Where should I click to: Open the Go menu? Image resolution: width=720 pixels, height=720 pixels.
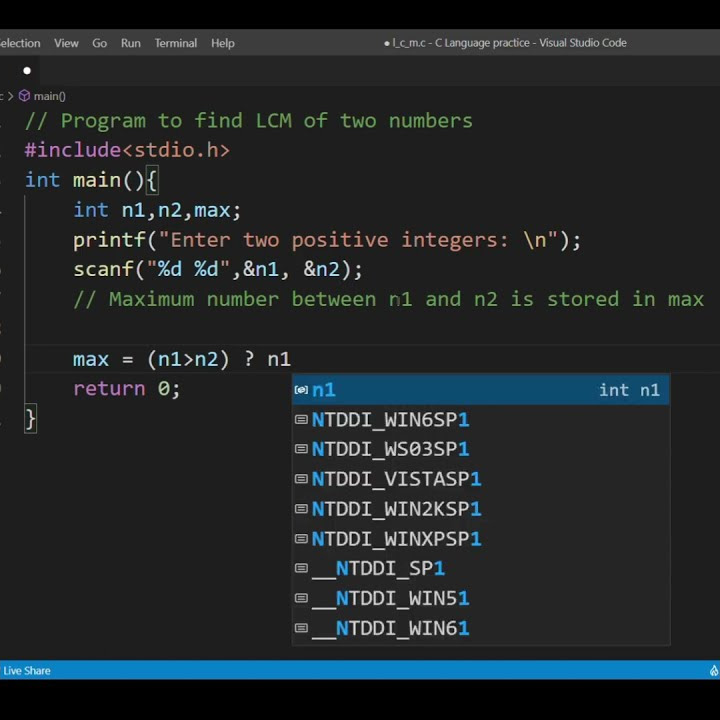coord(99,43)
